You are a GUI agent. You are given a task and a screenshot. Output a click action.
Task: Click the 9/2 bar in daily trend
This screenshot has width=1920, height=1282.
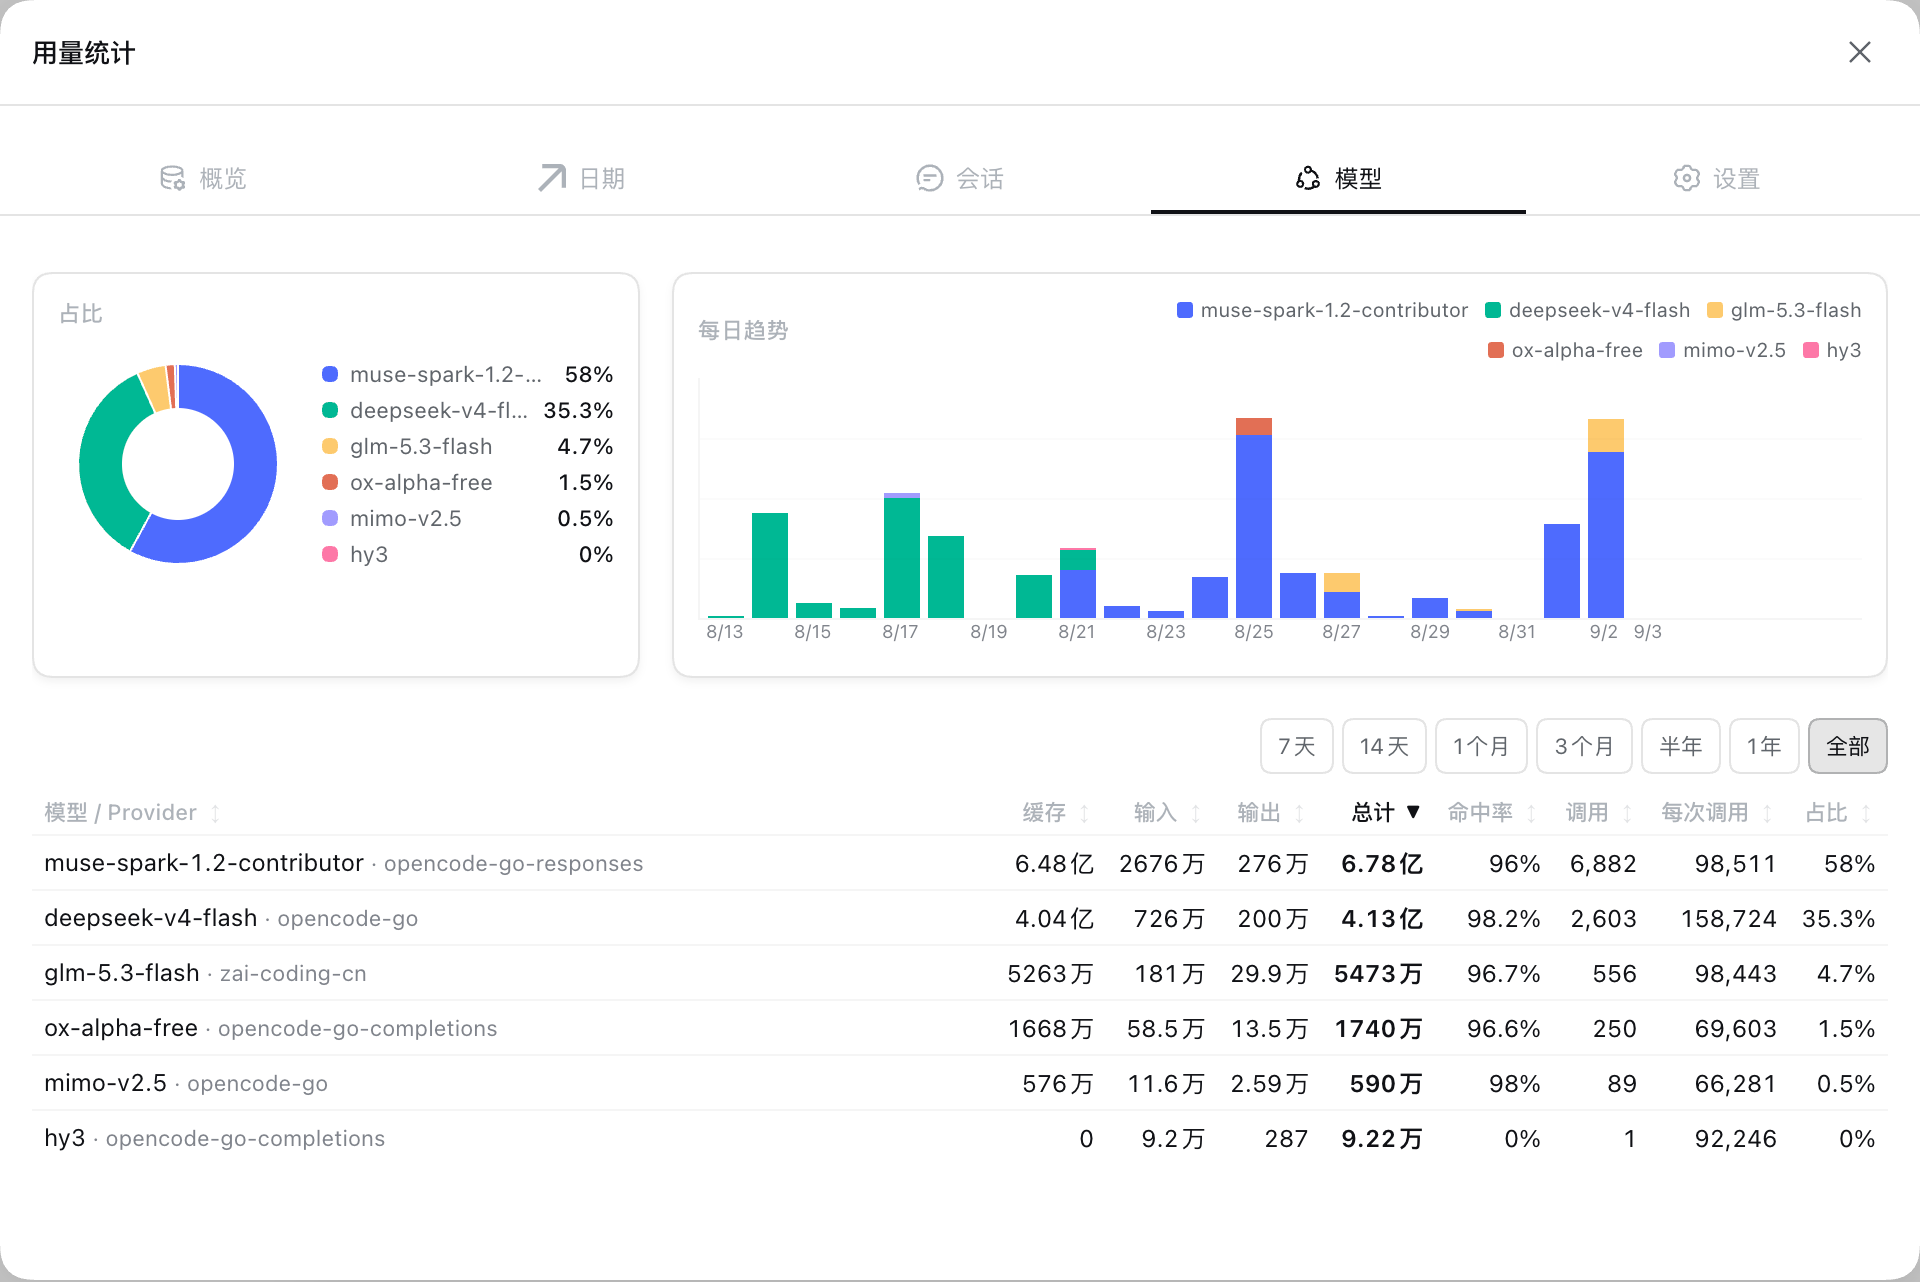[x=1606, y=518]
